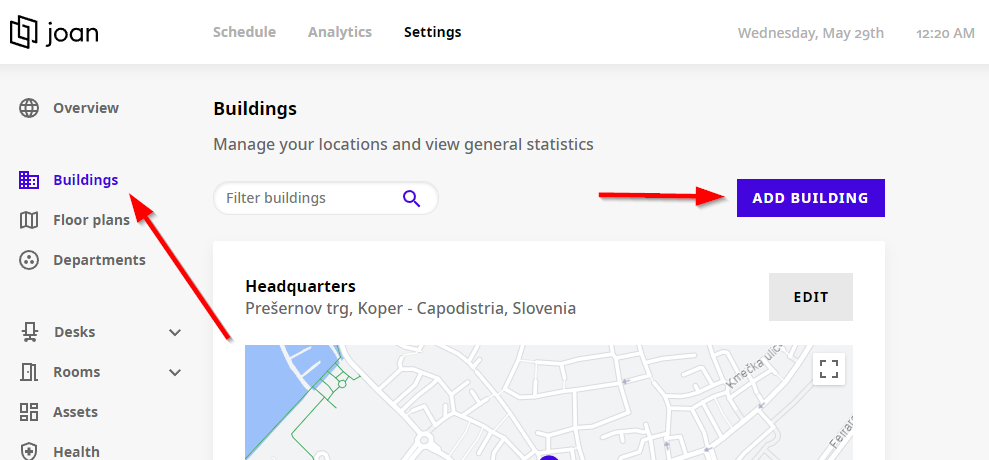
Task: Open the Floor plans map icon
Action: point(29,220)
